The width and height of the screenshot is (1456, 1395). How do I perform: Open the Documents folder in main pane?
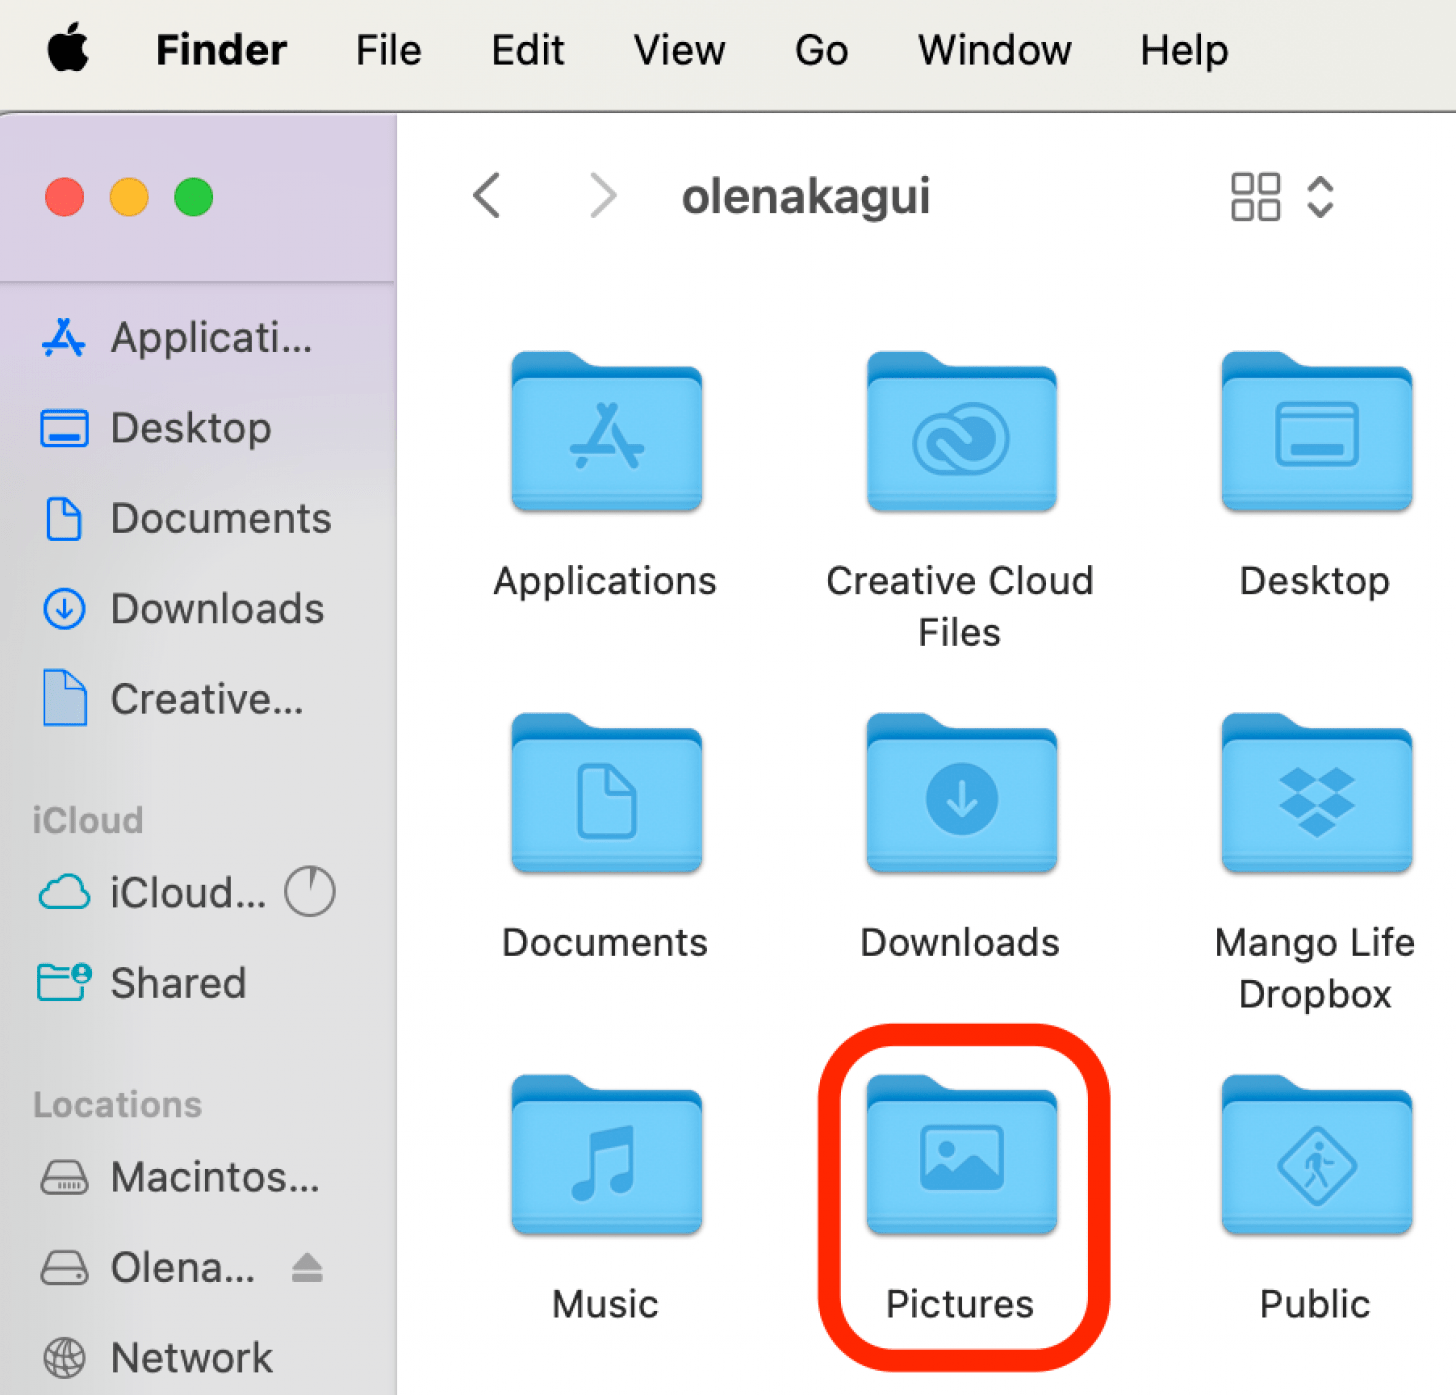pos(606,797)
